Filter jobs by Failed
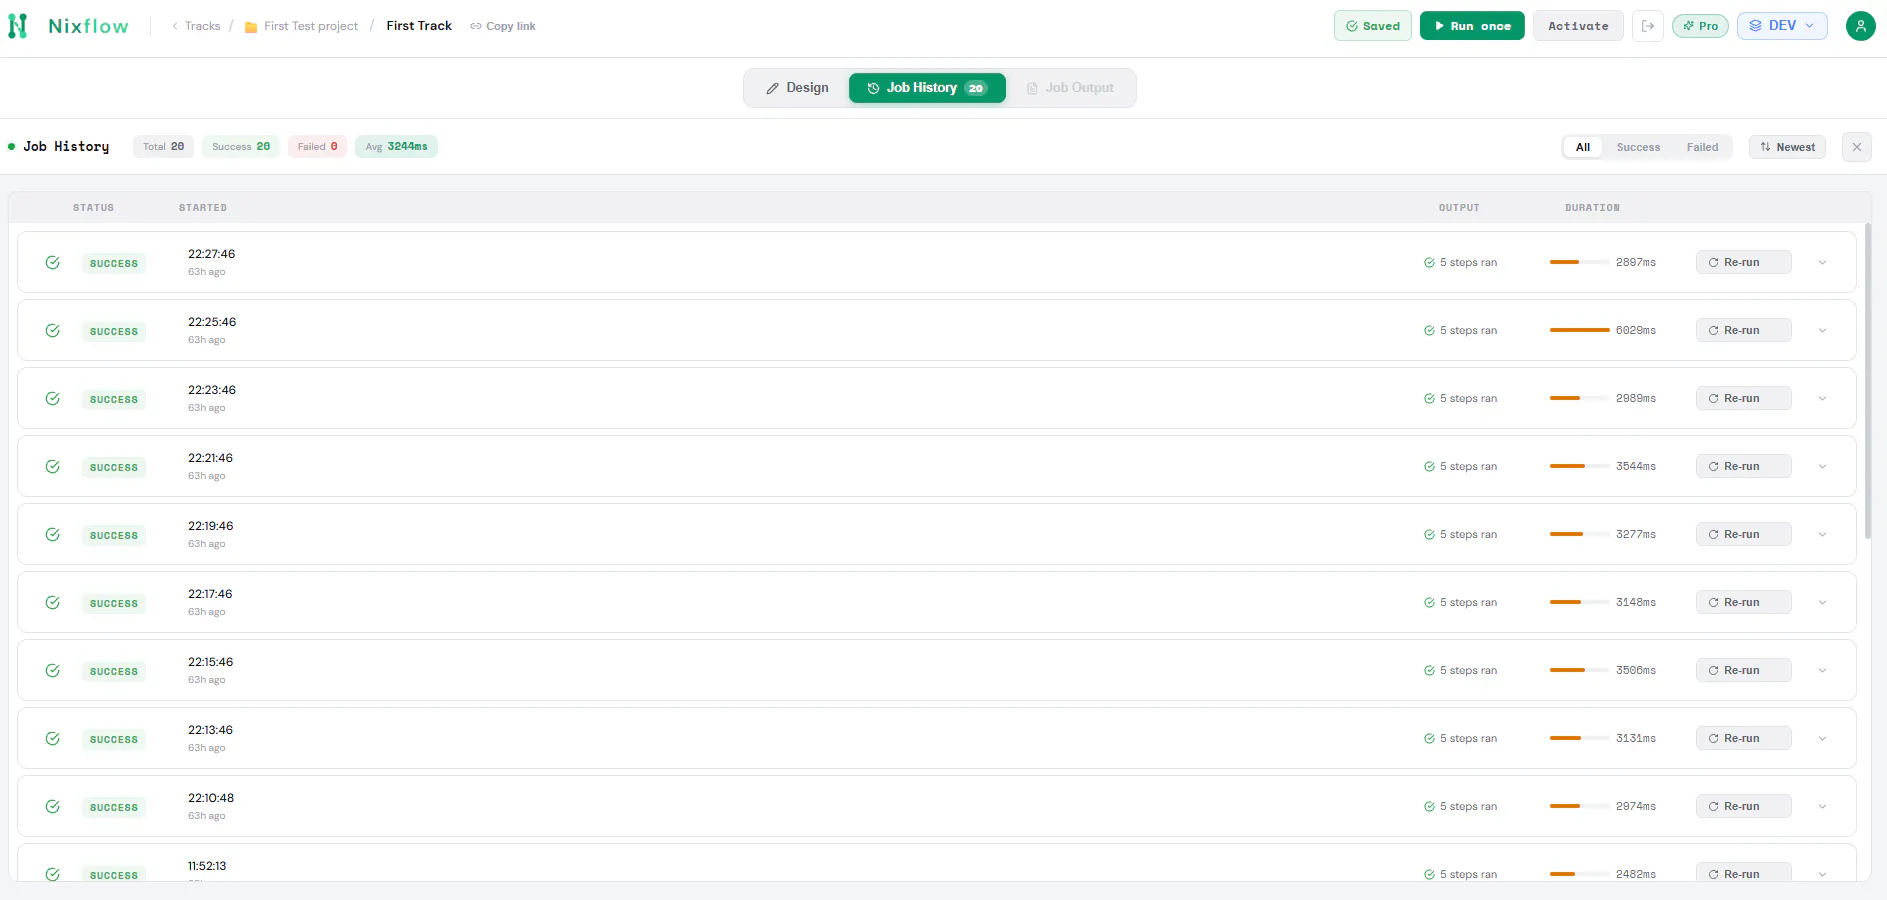The height and width of the screenshot is (900, 1887). [1702, 147]
